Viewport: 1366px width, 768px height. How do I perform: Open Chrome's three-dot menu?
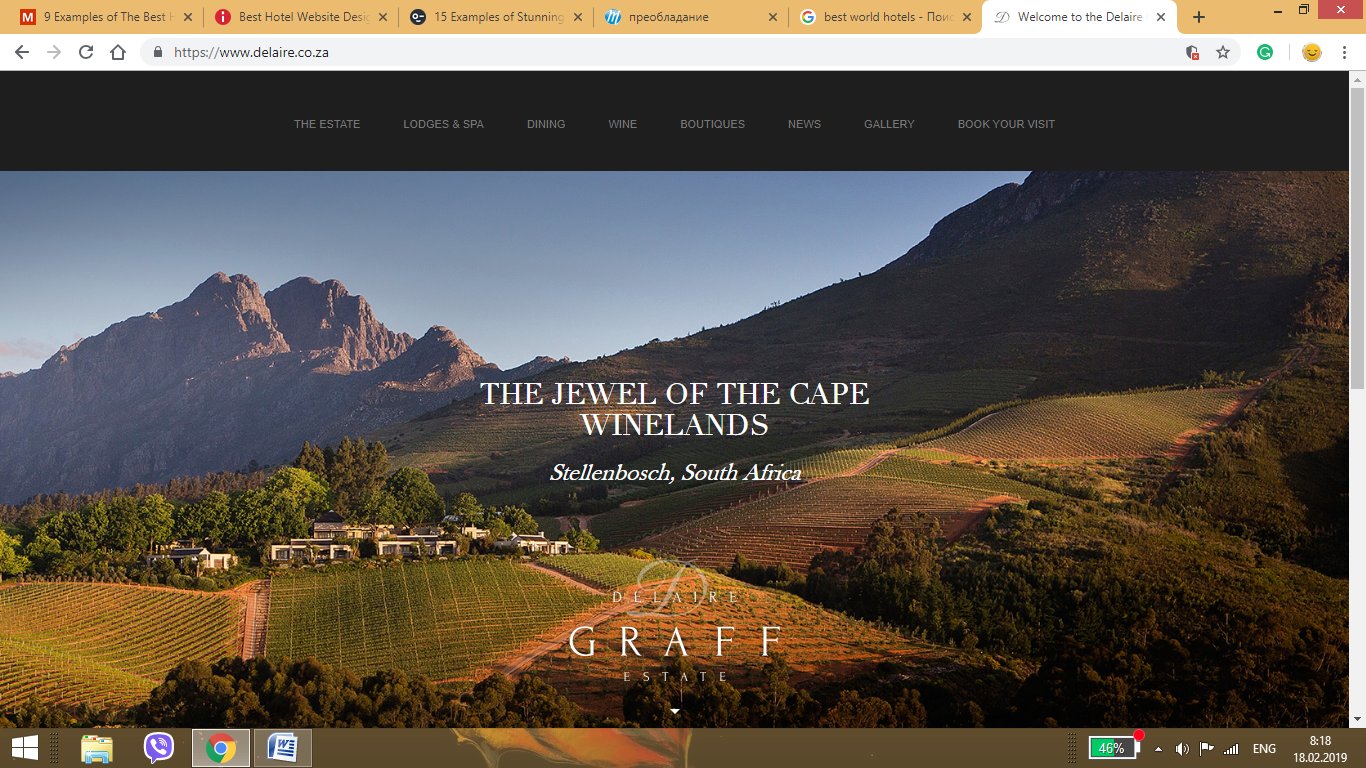coord(1345,53)
